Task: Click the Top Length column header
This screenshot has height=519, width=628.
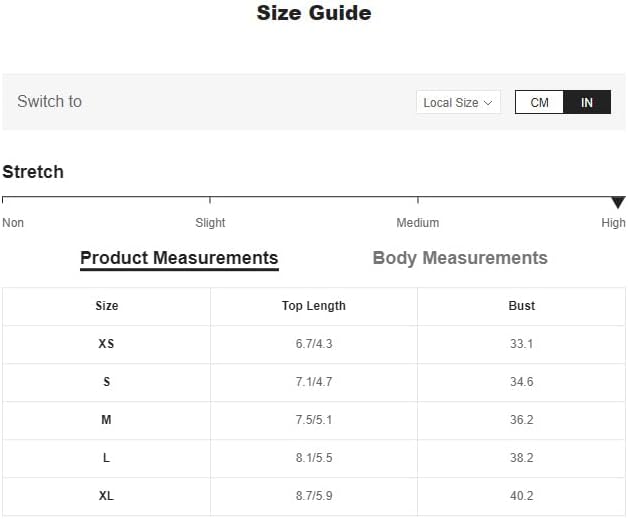Action: pos(313,306)
